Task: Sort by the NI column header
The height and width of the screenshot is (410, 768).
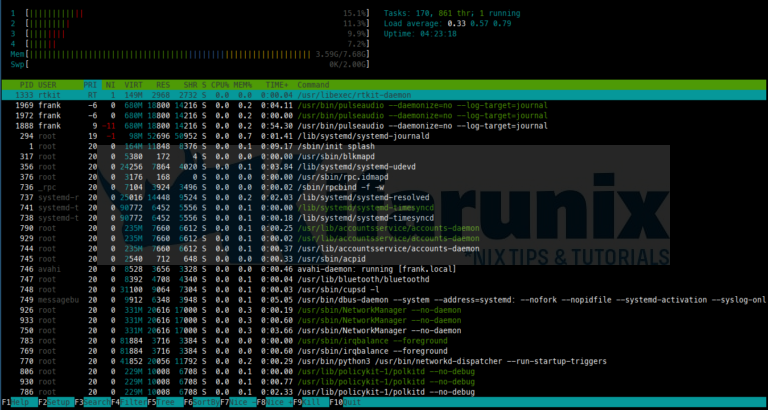Action: click(110, 85)
